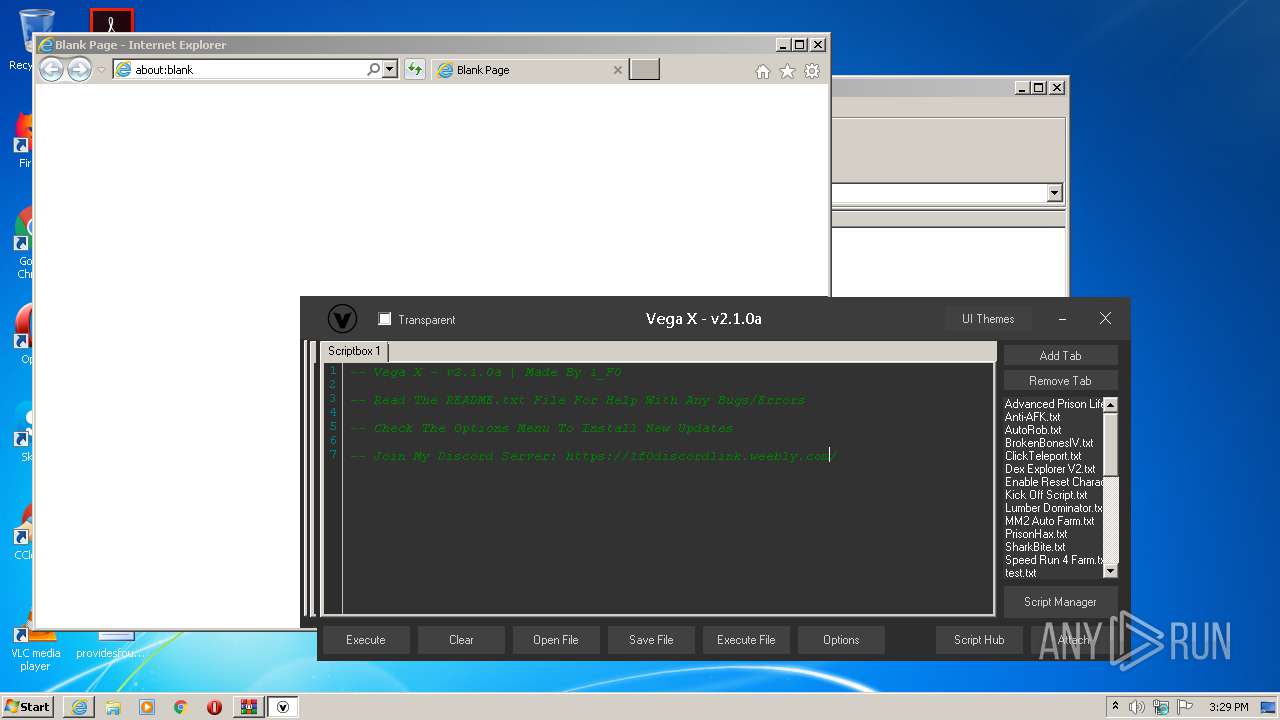The width and height of the screenshot is (1280, 720).
Task: Select BrokenBonesIV.txt script
Action: click(1049, 443)
